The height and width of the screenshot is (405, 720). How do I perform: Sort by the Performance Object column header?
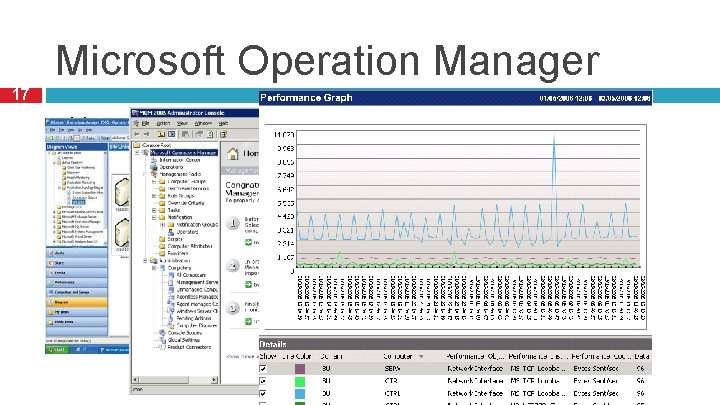point(475,356)
